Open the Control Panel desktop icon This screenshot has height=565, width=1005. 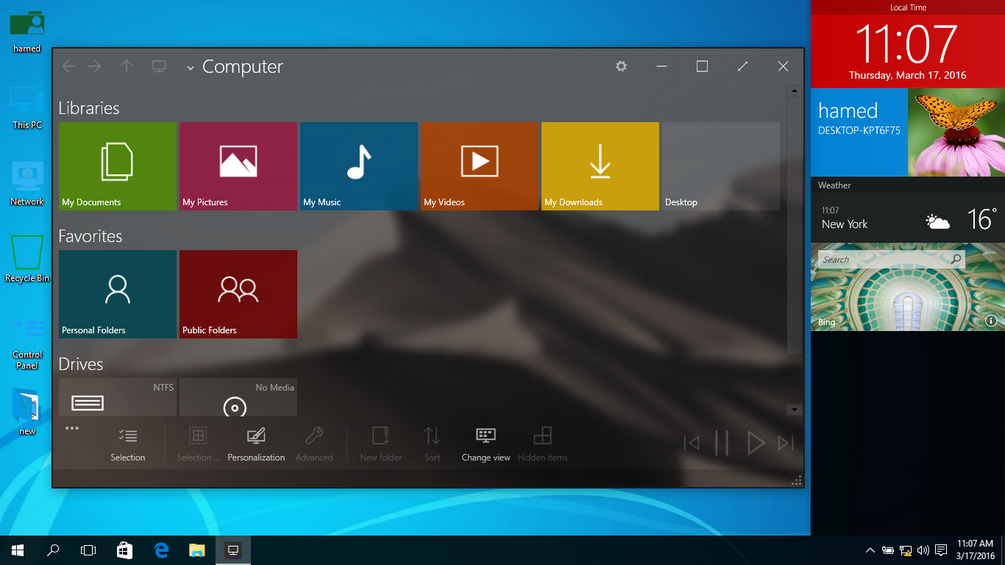(x=27, y=343)
